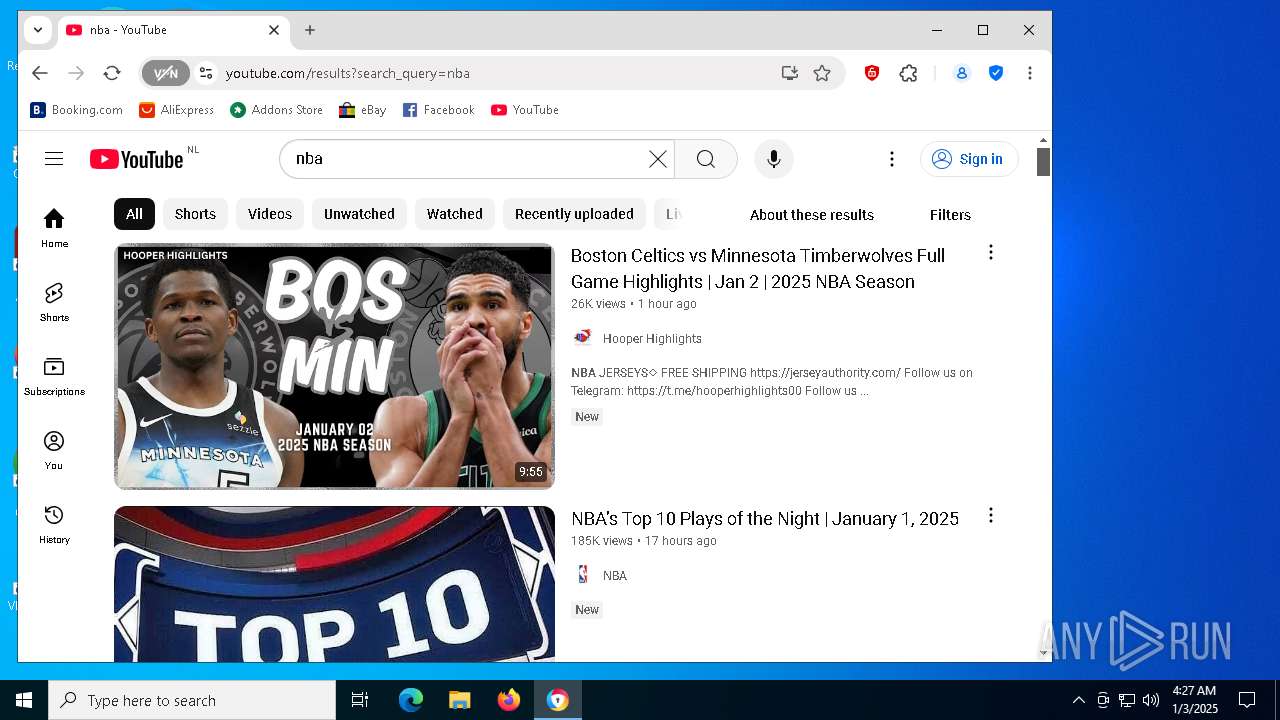This screenshot has width=1280, height=720.
Task: Open the browser profile icon
Action: click(962, 73)
